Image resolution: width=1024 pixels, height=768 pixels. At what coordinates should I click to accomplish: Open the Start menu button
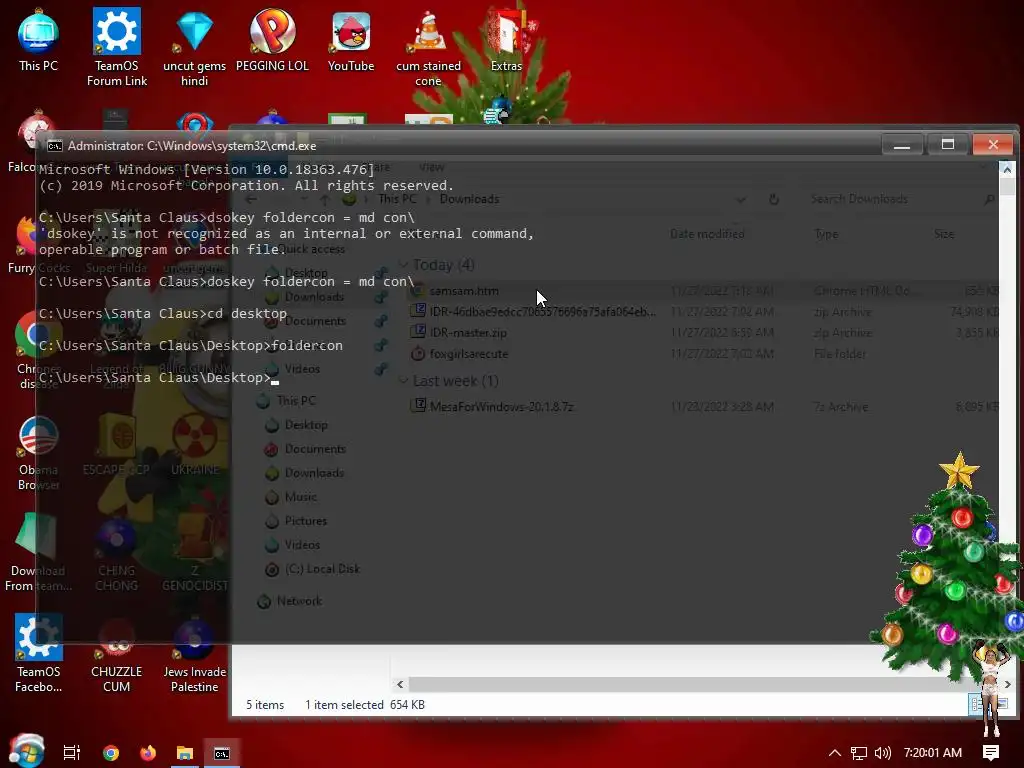click(26, 751)
